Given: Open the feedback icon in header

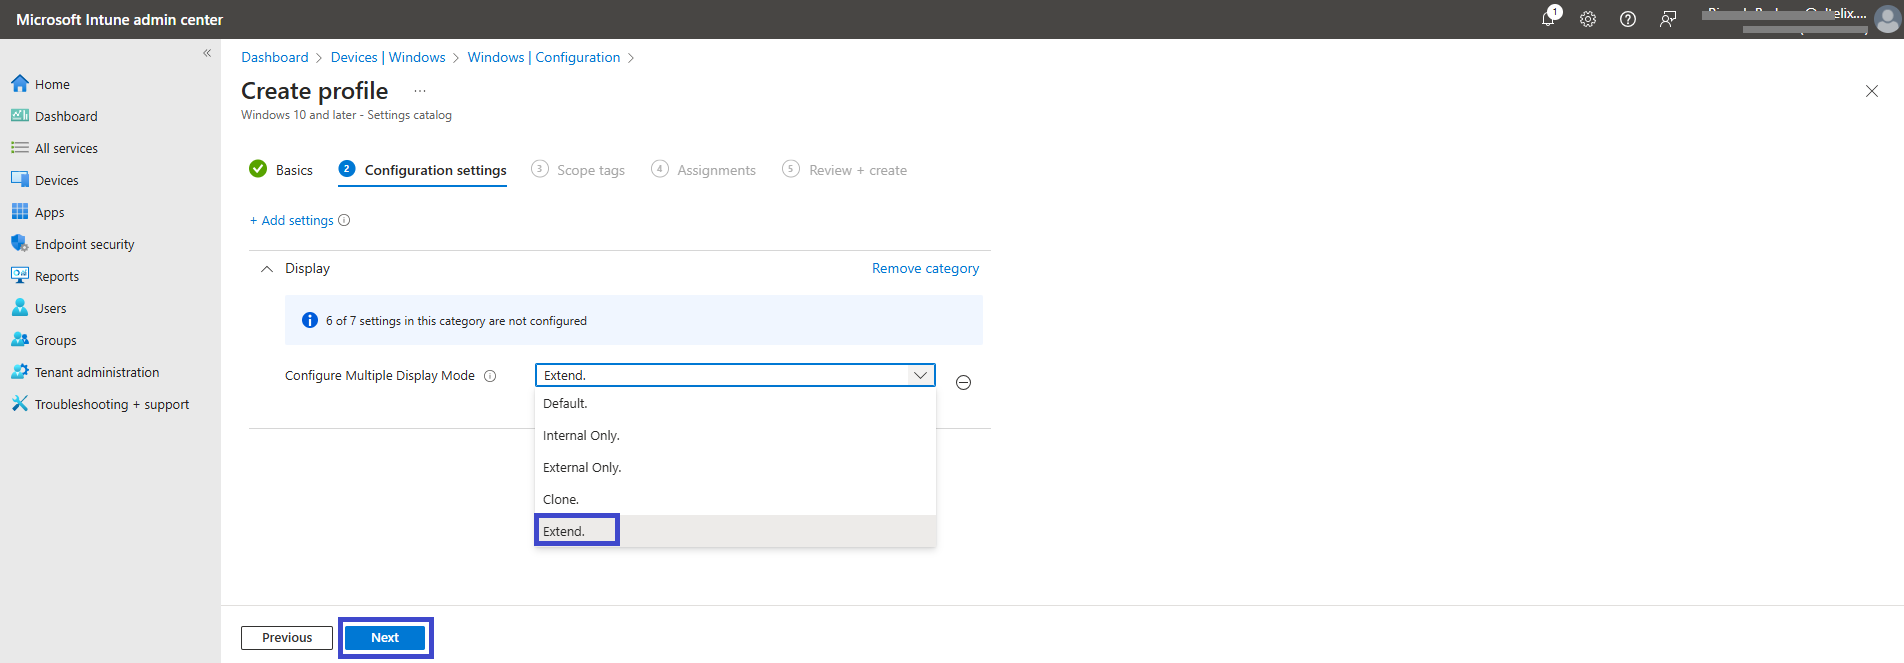Looking at the screenshot, I should tap(1668, 19).
